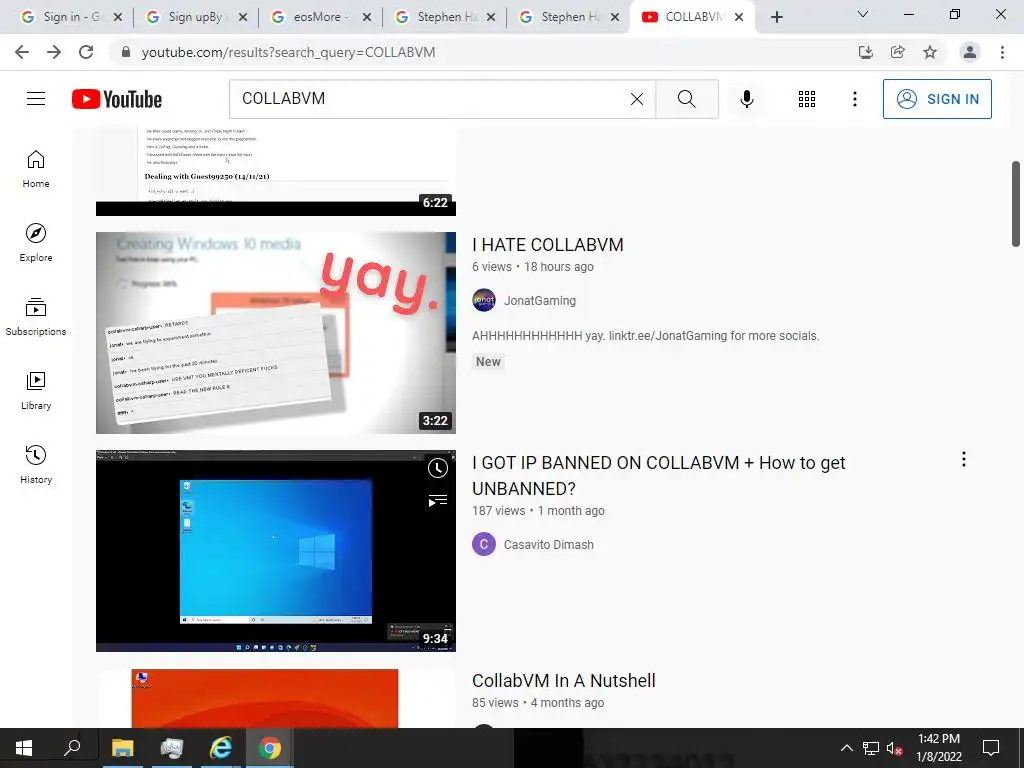The width and height of the screenshot is (1024, 768).
Task: Click the page vertical scrollbar thumb
Action: point(1016,204)
